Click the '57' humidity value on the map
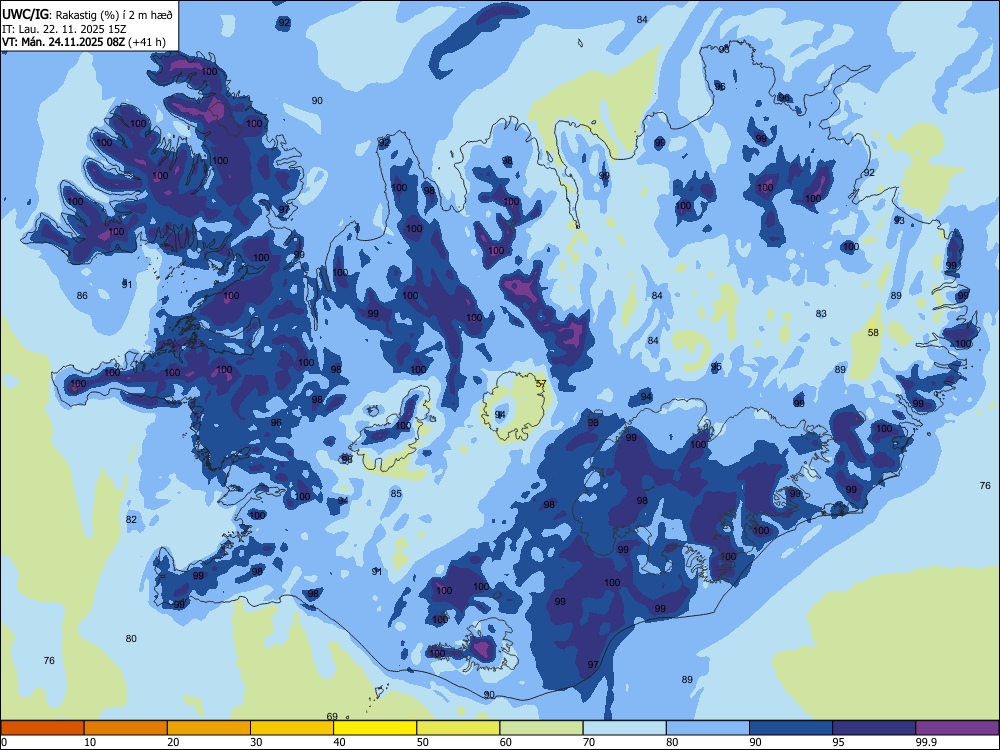Image resolution: width=1000 pixels, height=750 pixels. pyautogui.click(x=541, y=384)
